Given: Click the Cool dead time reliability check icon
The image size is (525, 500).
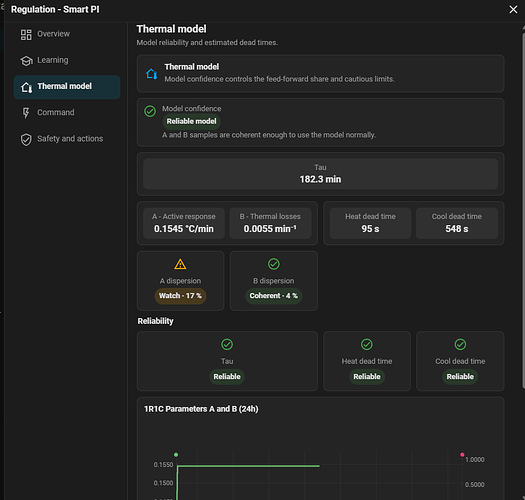Looking at the screenshot, I should (460, 344).
